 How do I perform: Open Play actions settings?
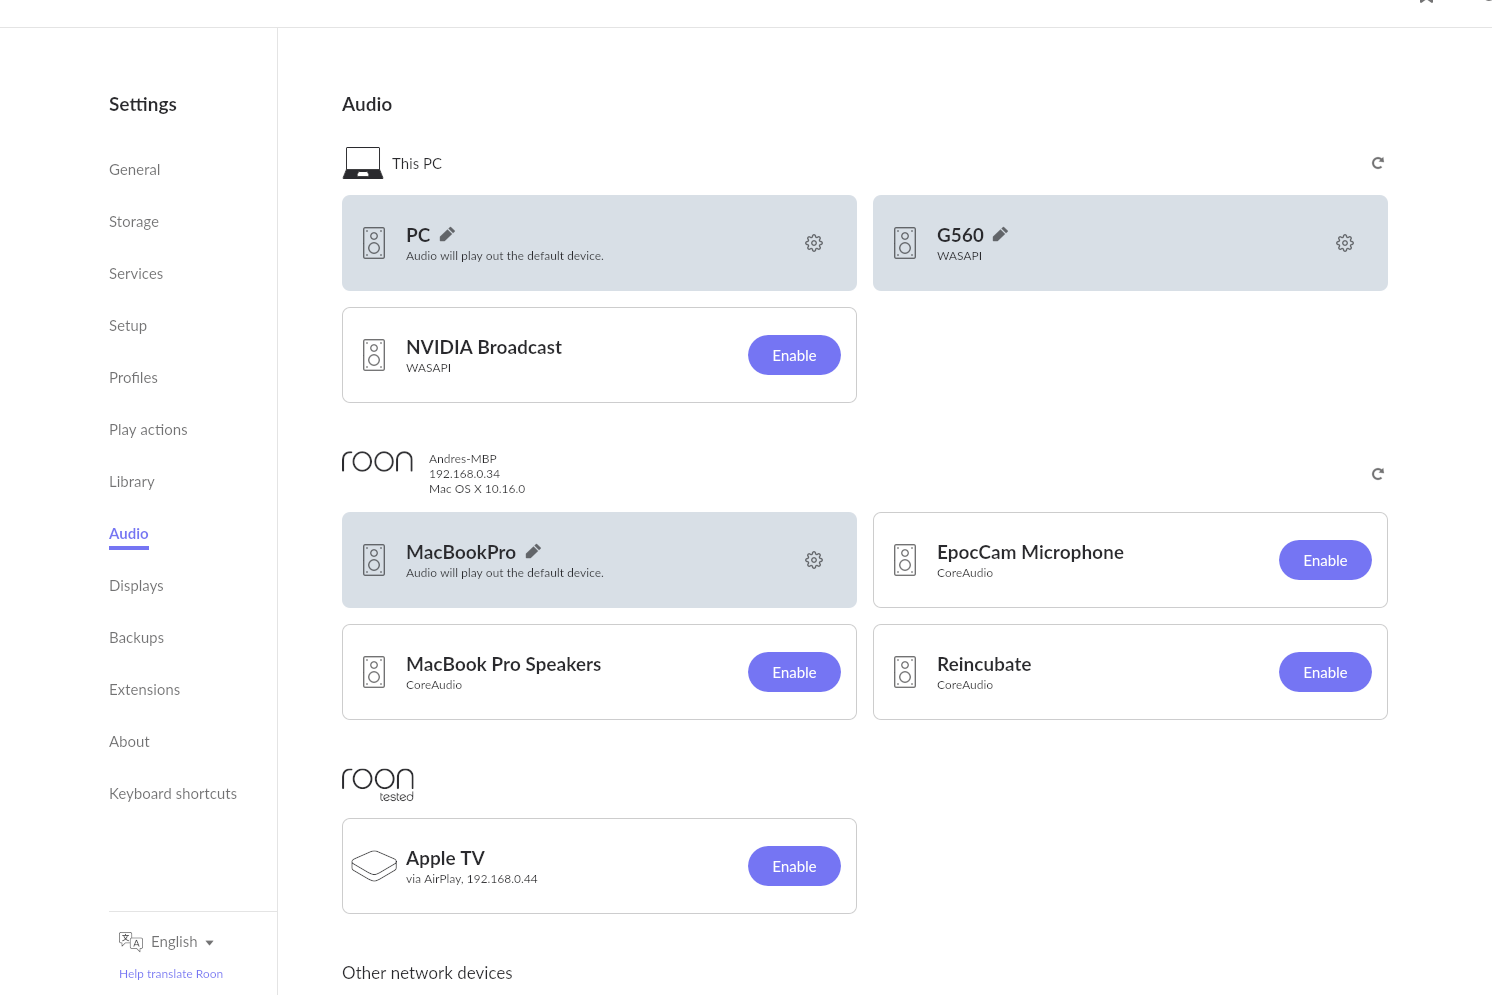(x=148, y=430)
